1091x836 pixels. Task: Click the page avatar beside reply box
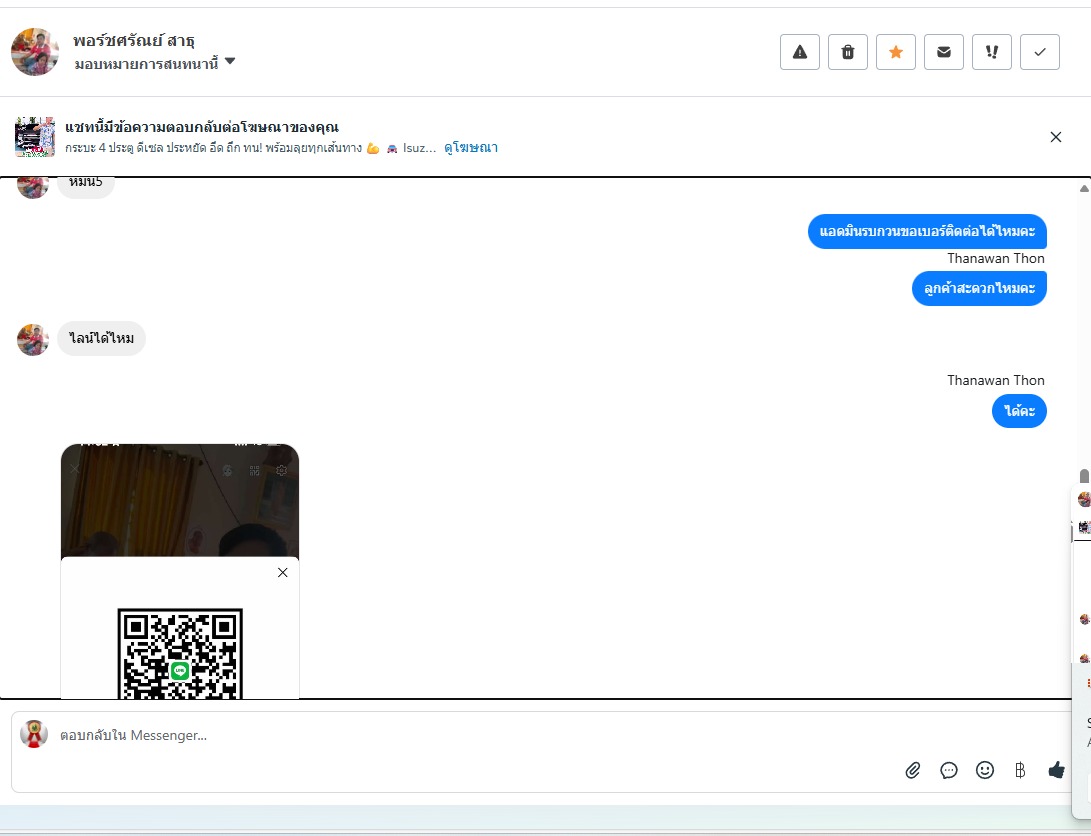tap(33, 734)
